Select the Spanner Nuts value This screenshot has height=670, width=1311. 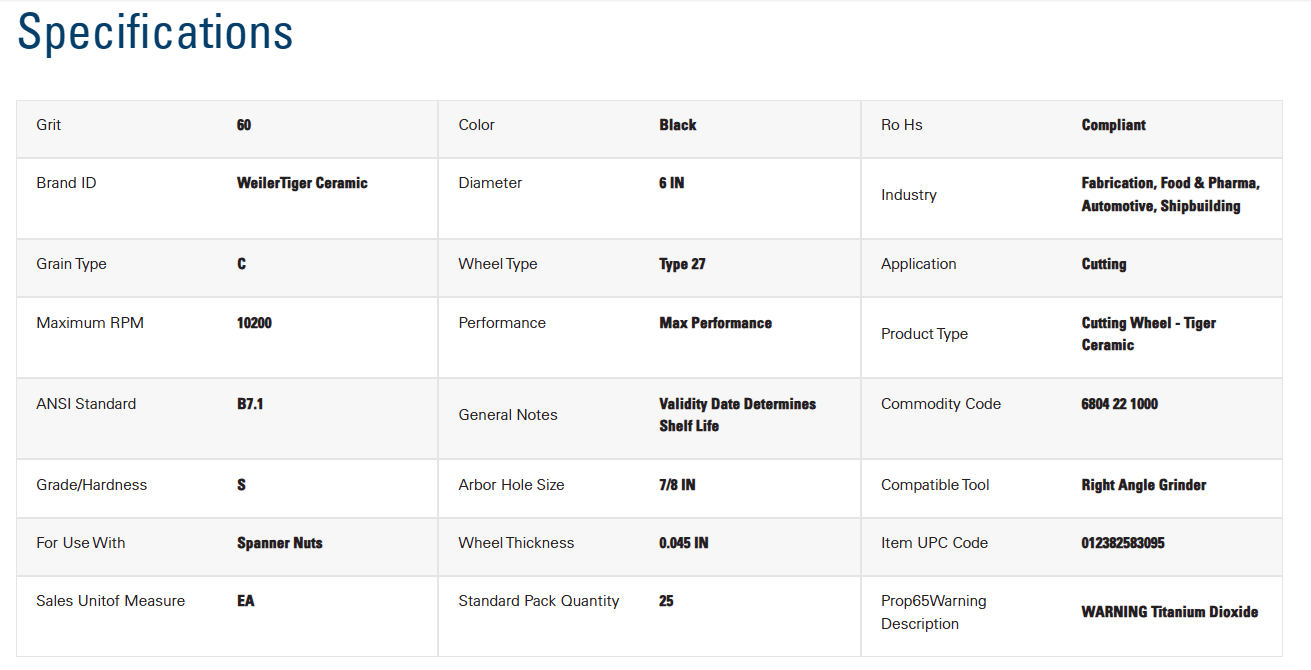pos(279,543)
